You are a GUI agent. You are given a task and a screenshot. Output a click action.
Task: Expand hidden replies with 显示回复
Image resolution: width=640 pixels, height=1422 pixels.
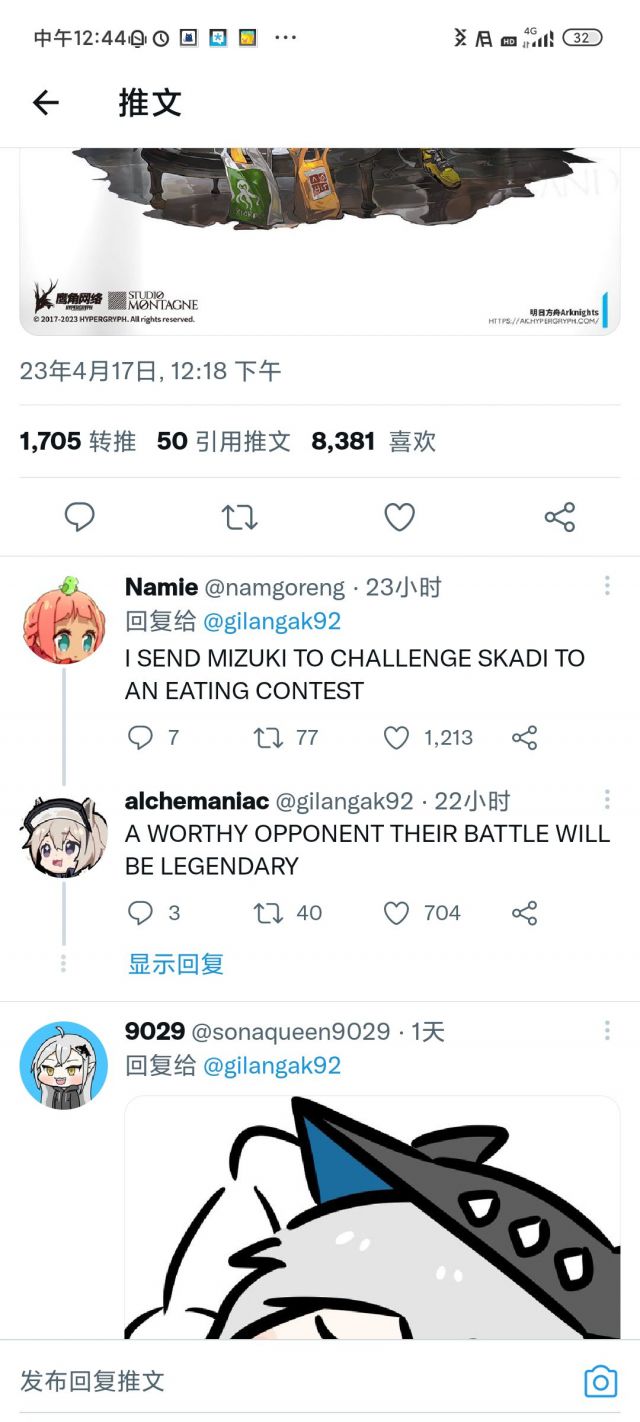coord(175,964)
